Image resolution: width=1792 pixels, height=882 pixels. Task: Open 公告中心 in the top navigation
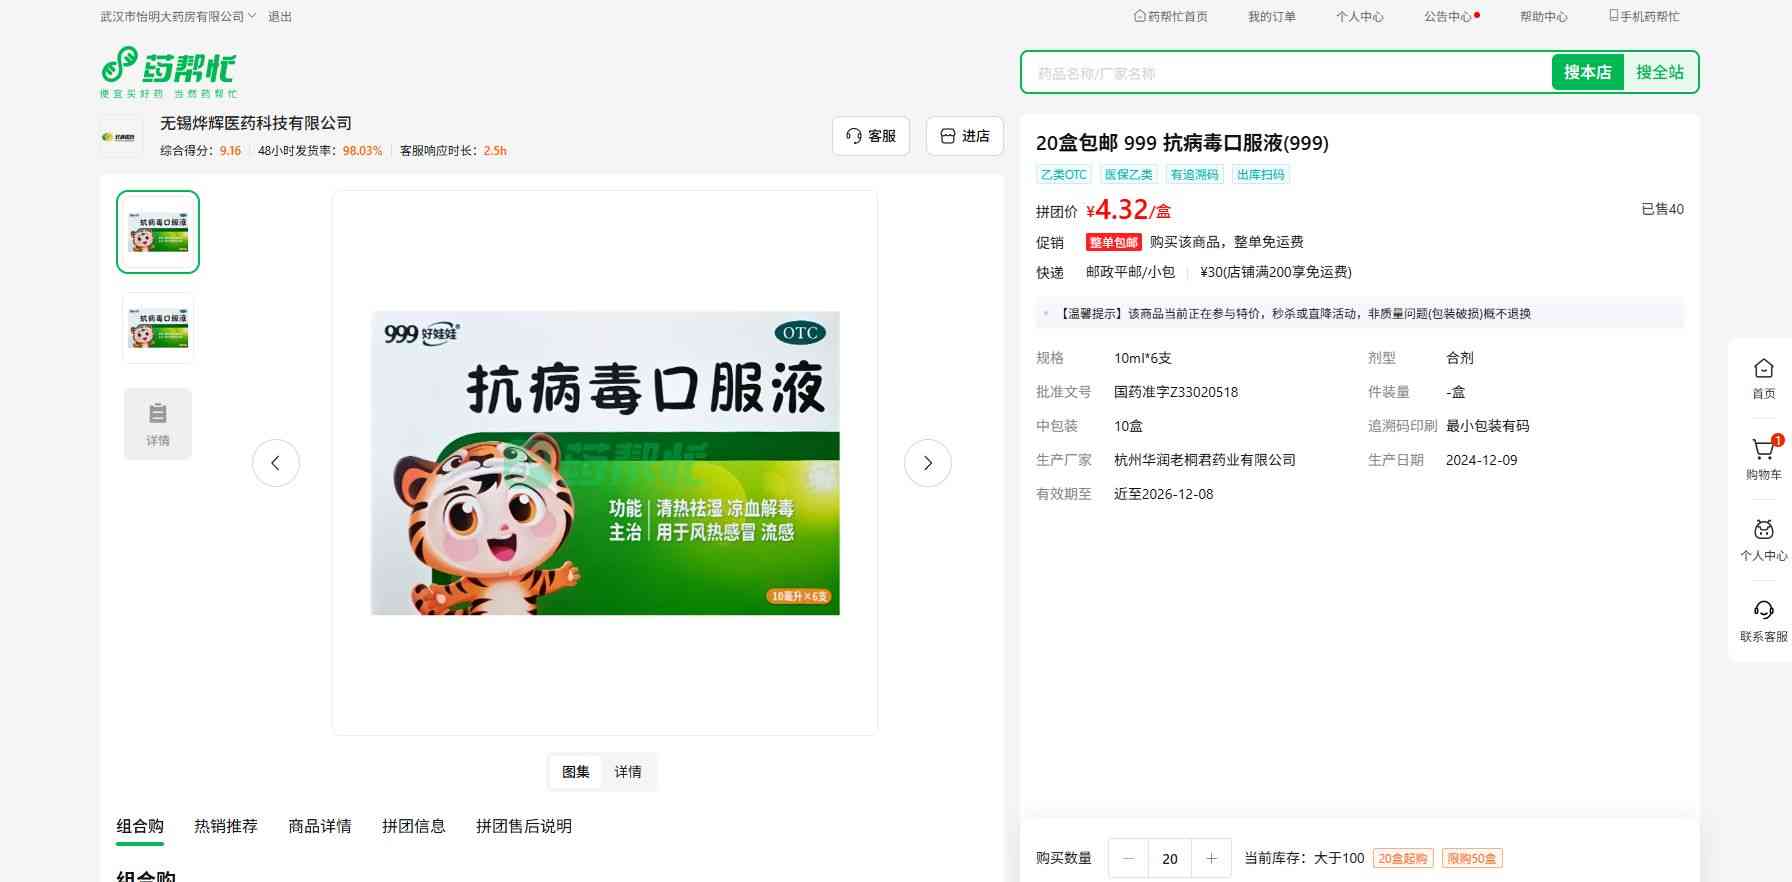1448,17
